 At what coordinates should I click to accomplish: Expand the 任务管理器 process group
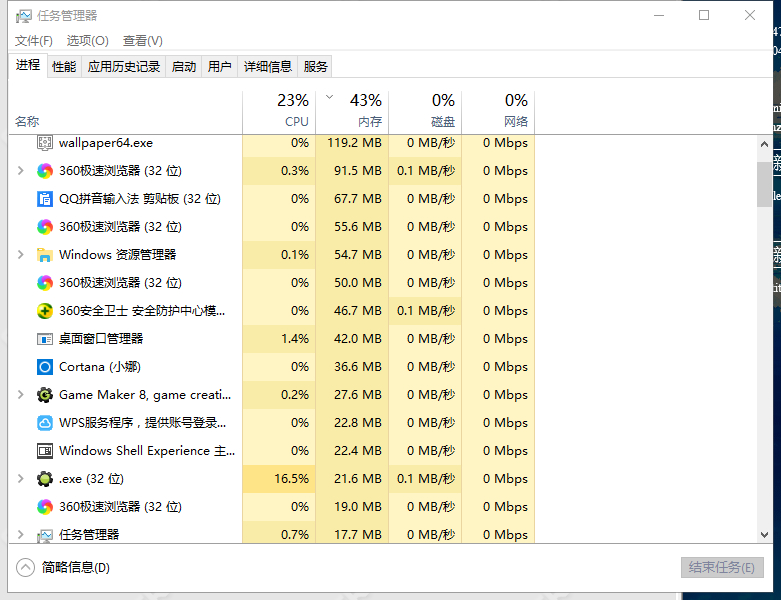20,535
